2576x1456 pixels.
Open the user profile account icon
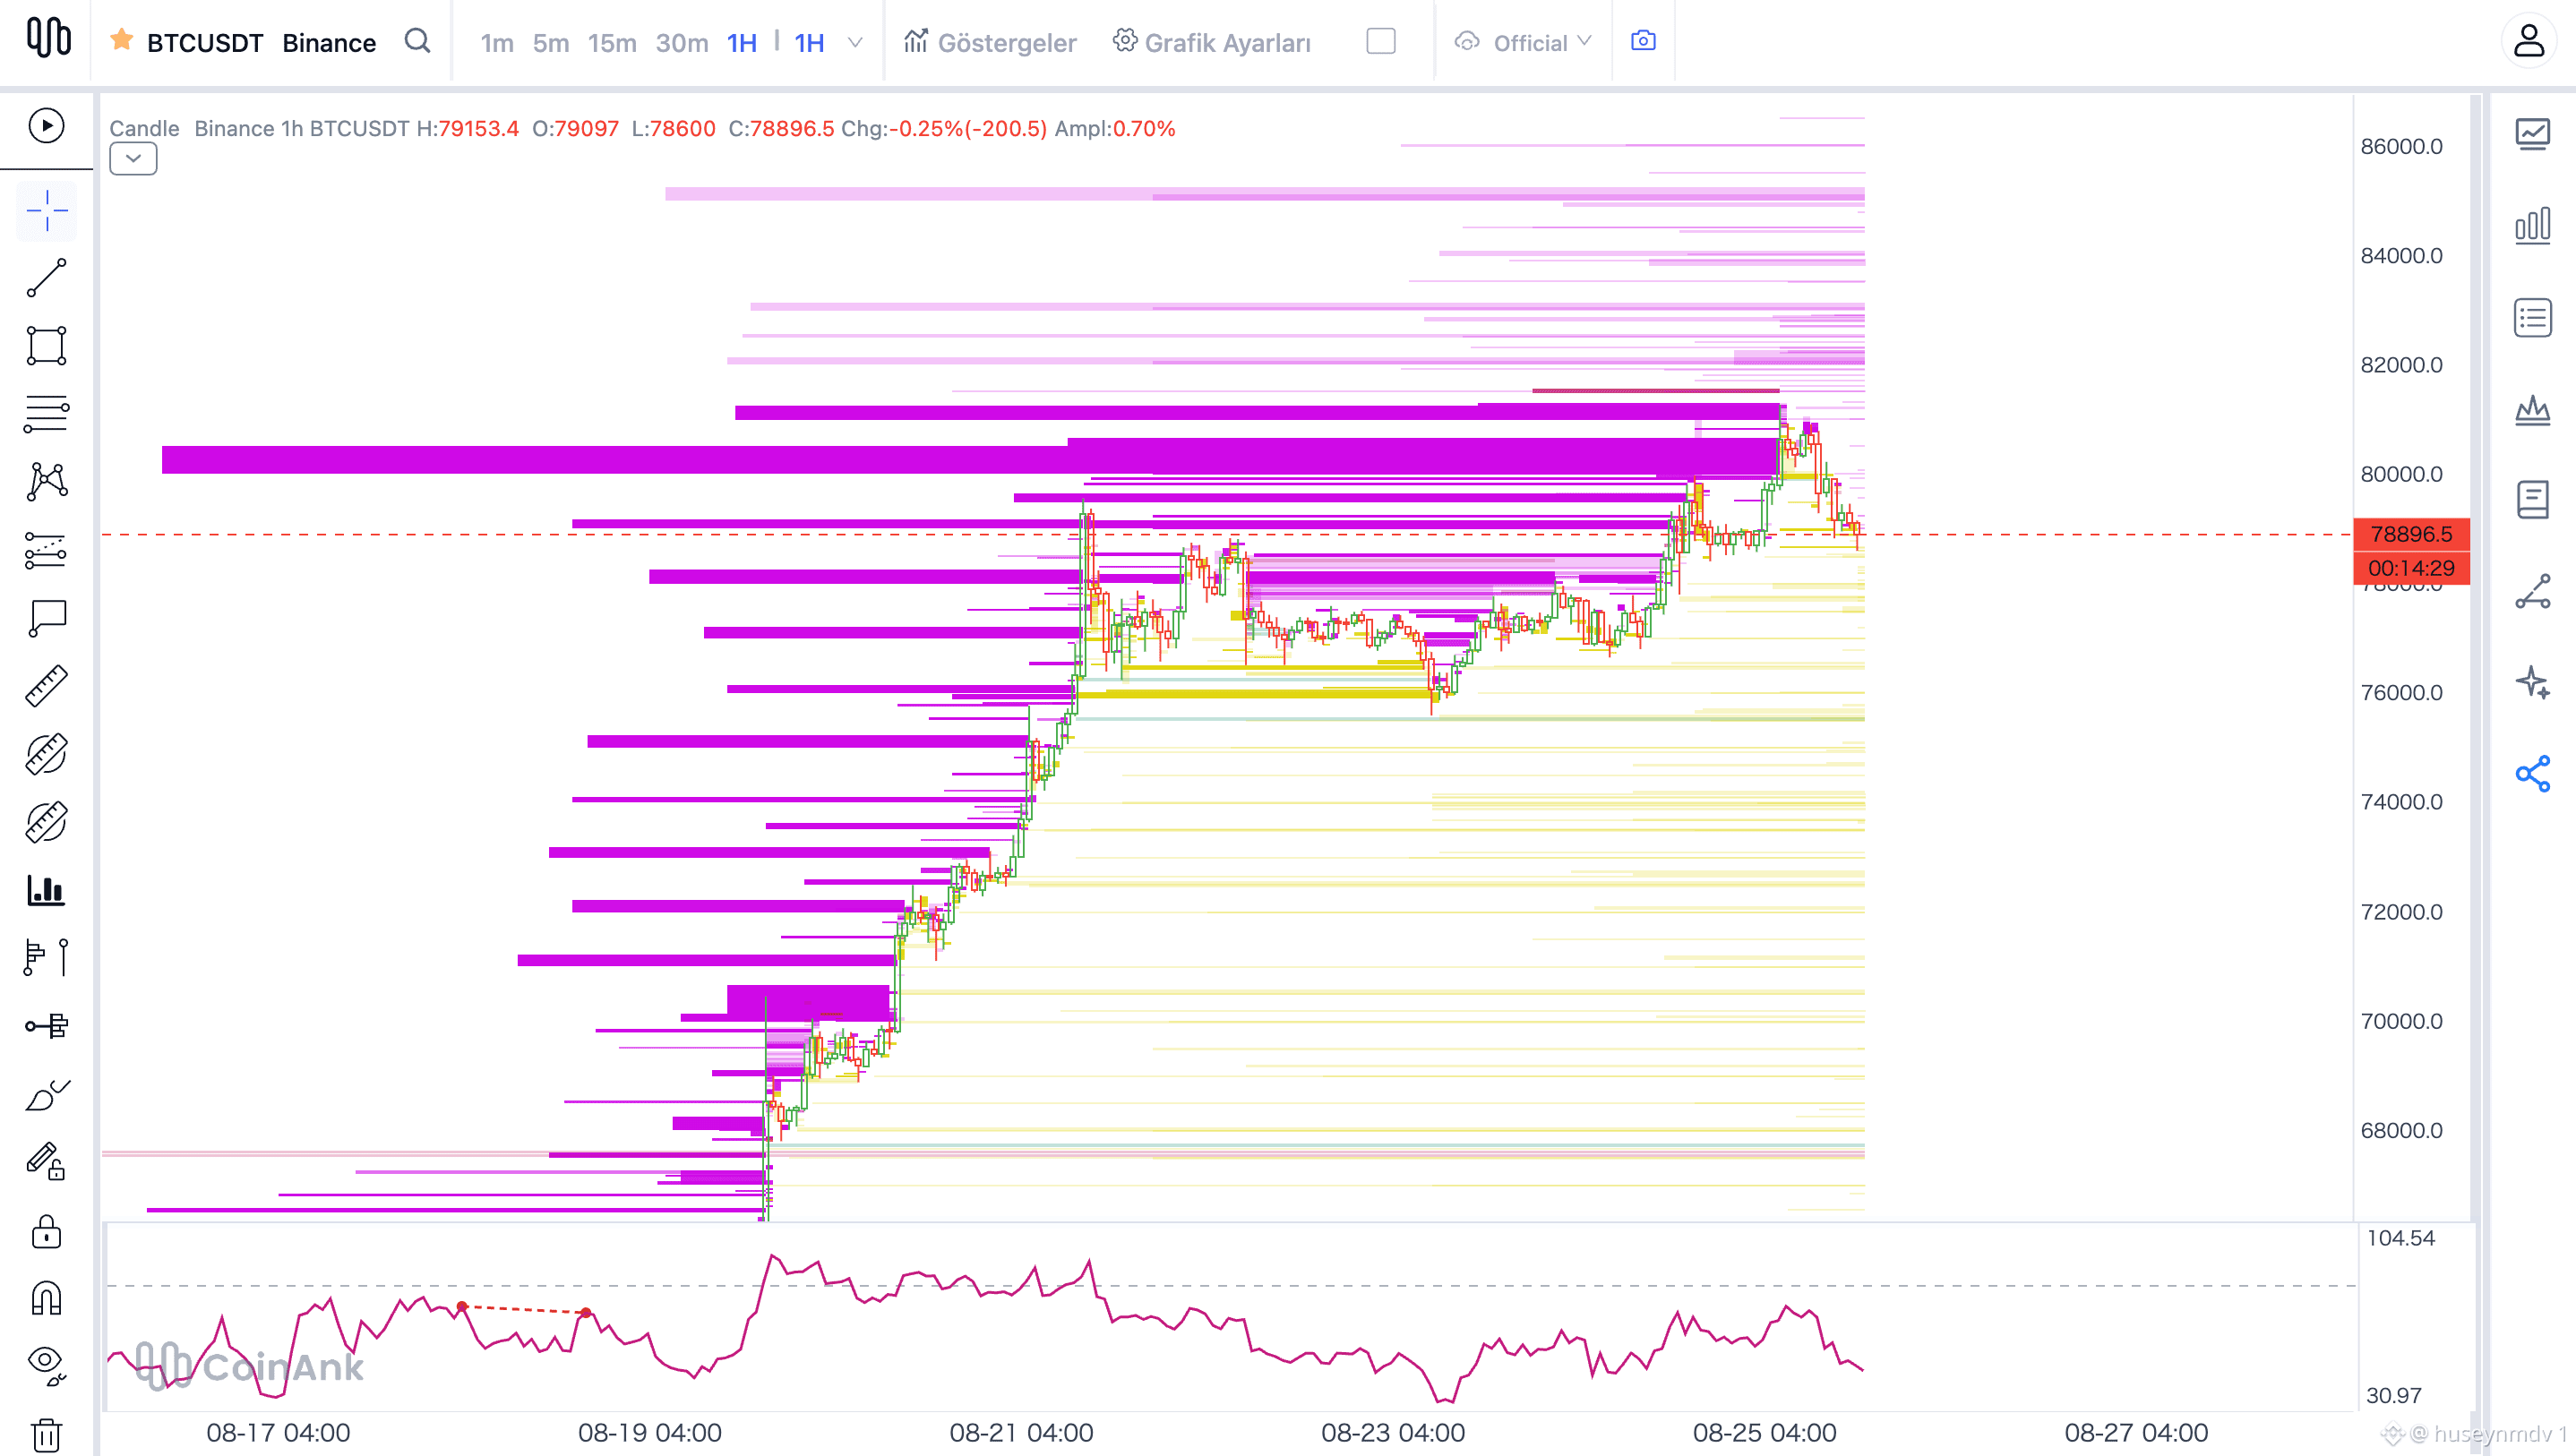2529,41
